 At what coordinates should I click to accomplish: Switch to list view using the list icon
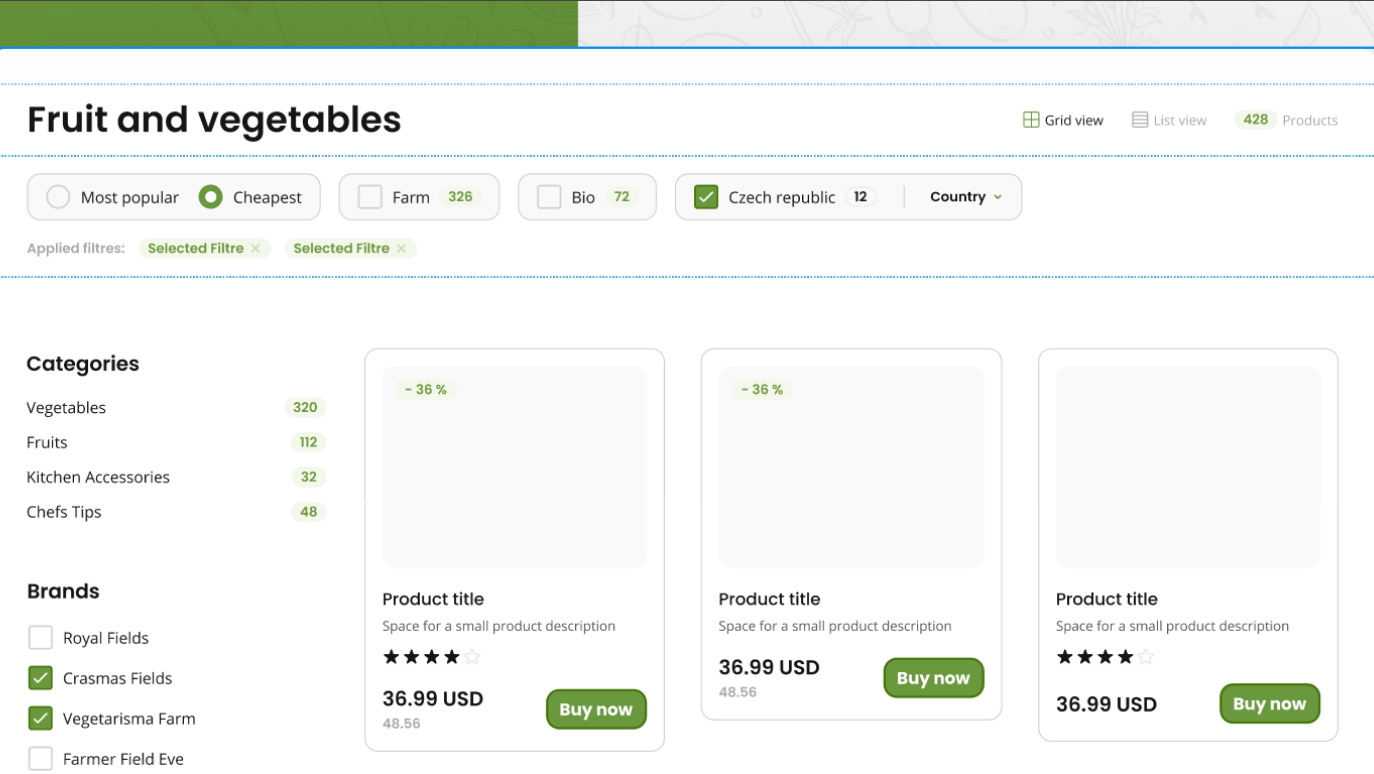(1139, 119)
